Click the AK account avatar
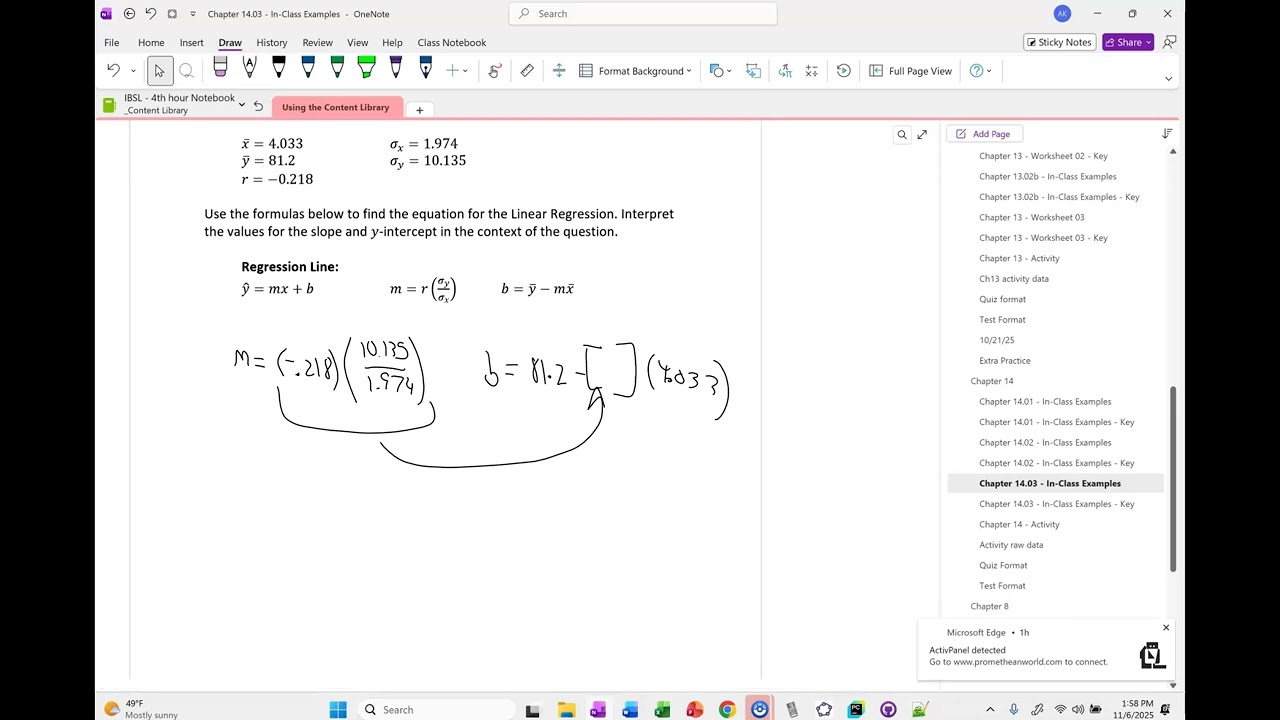The image size is (1280, 720). 1062,14
